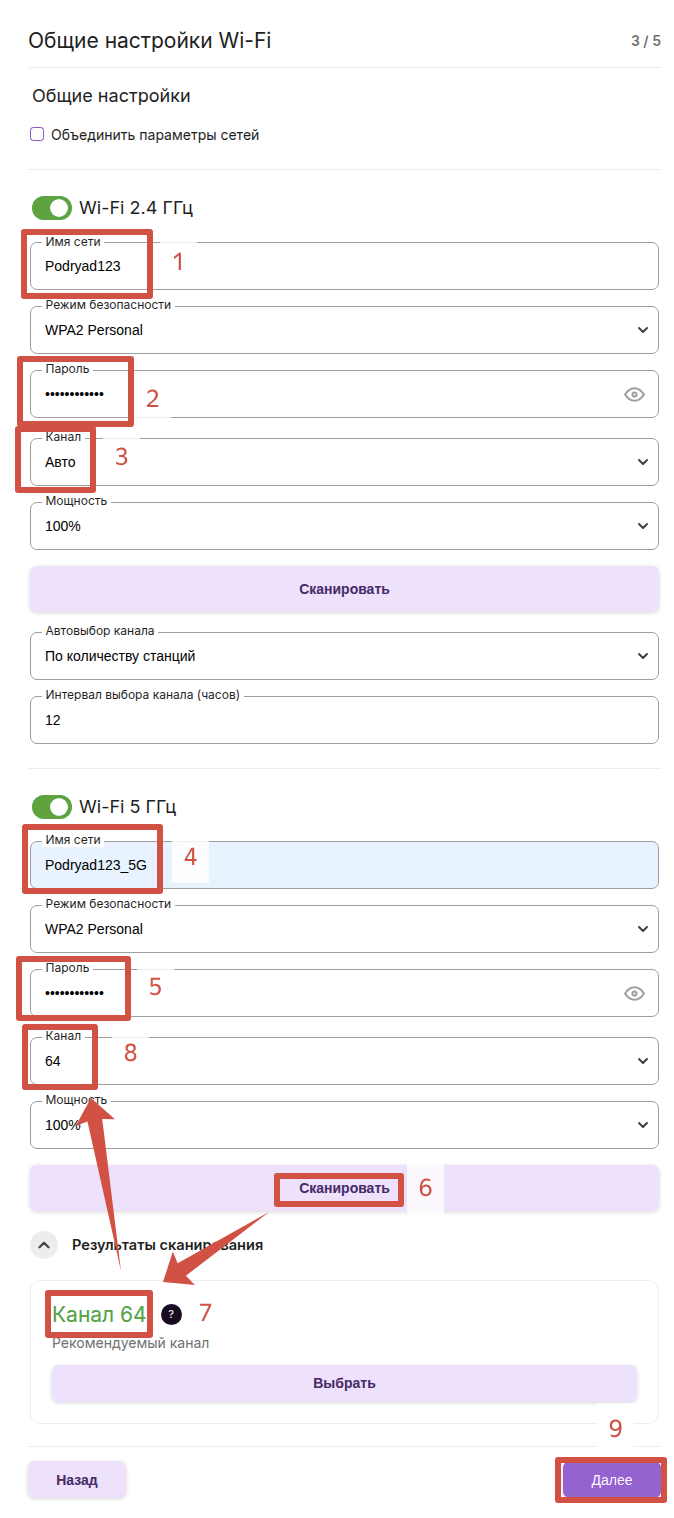The height and width of the screenshot is (1518, 674).
Task: Click the Интервал выбора канала field
Action: [x=344, y=720]
